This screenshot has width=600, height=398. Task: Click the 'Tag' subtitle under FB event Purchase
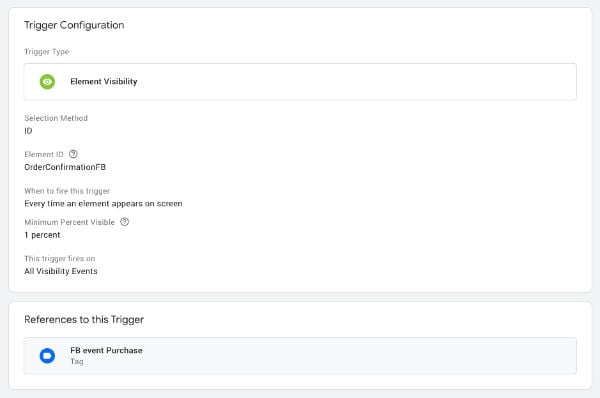[x=77, y=361]
